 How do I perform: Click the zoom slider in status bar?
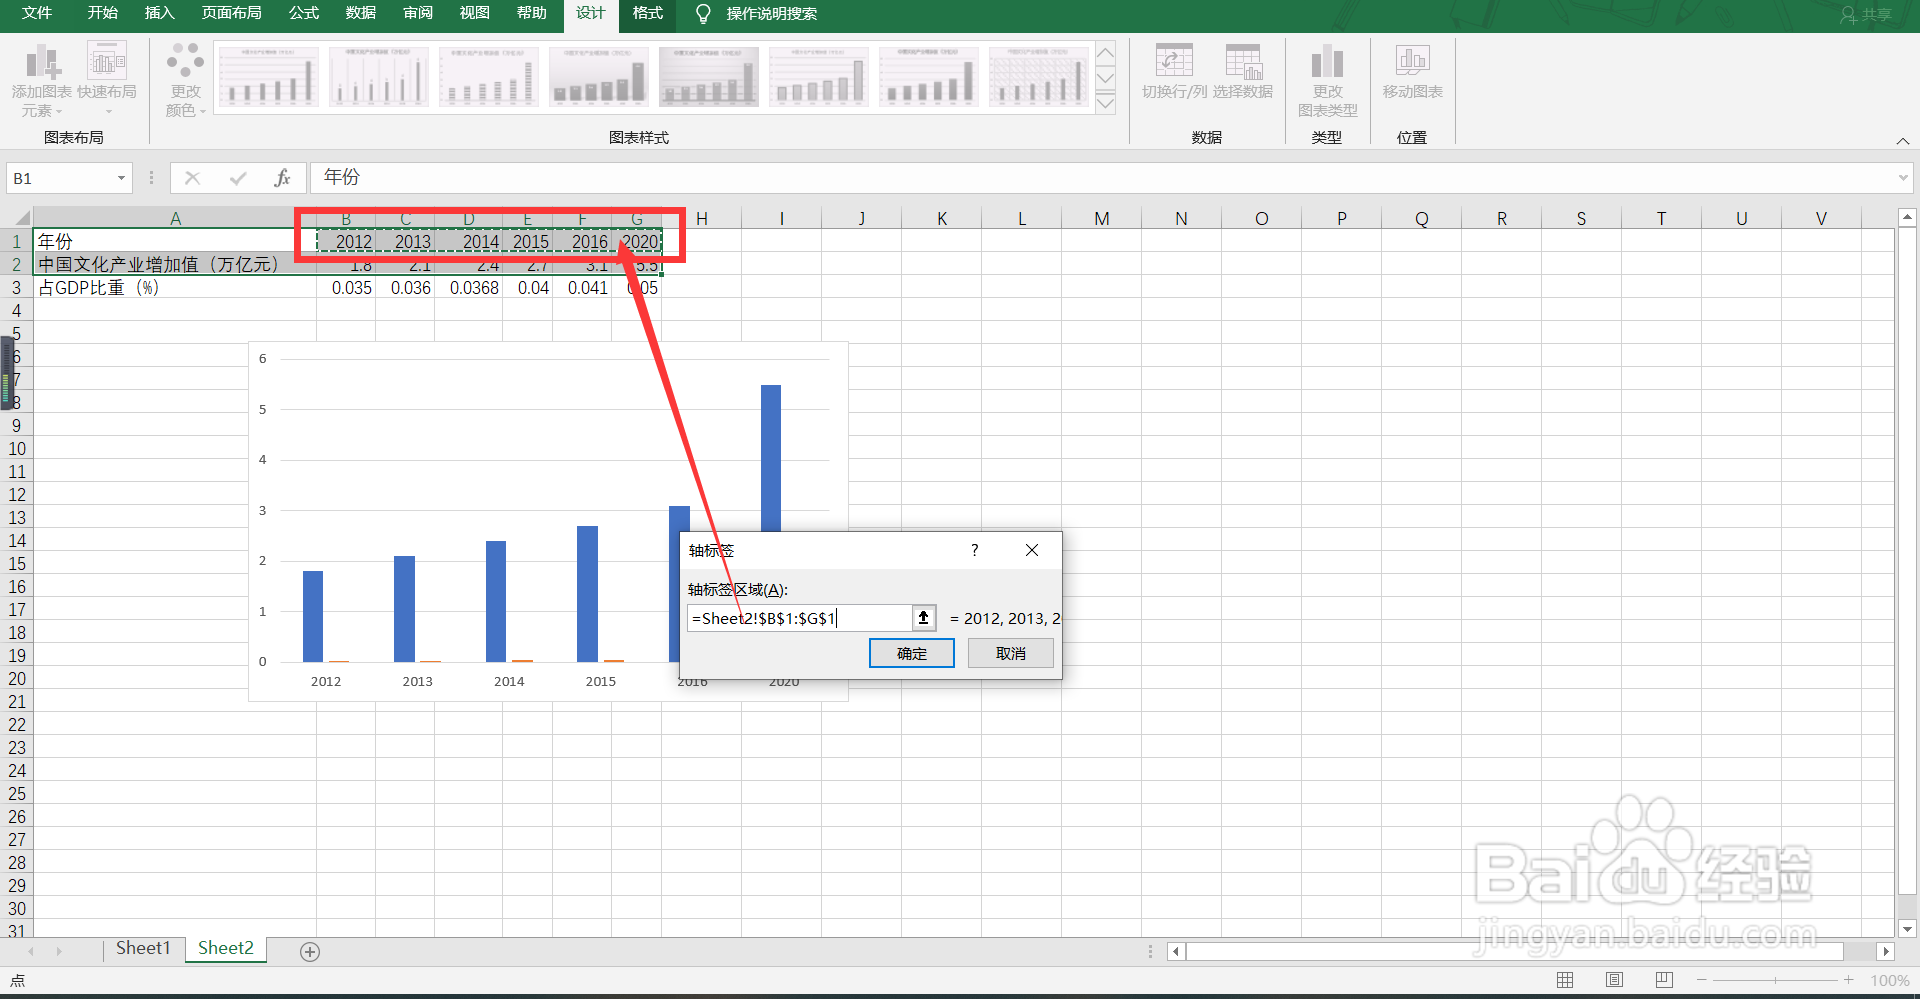tap(1775, 980)
